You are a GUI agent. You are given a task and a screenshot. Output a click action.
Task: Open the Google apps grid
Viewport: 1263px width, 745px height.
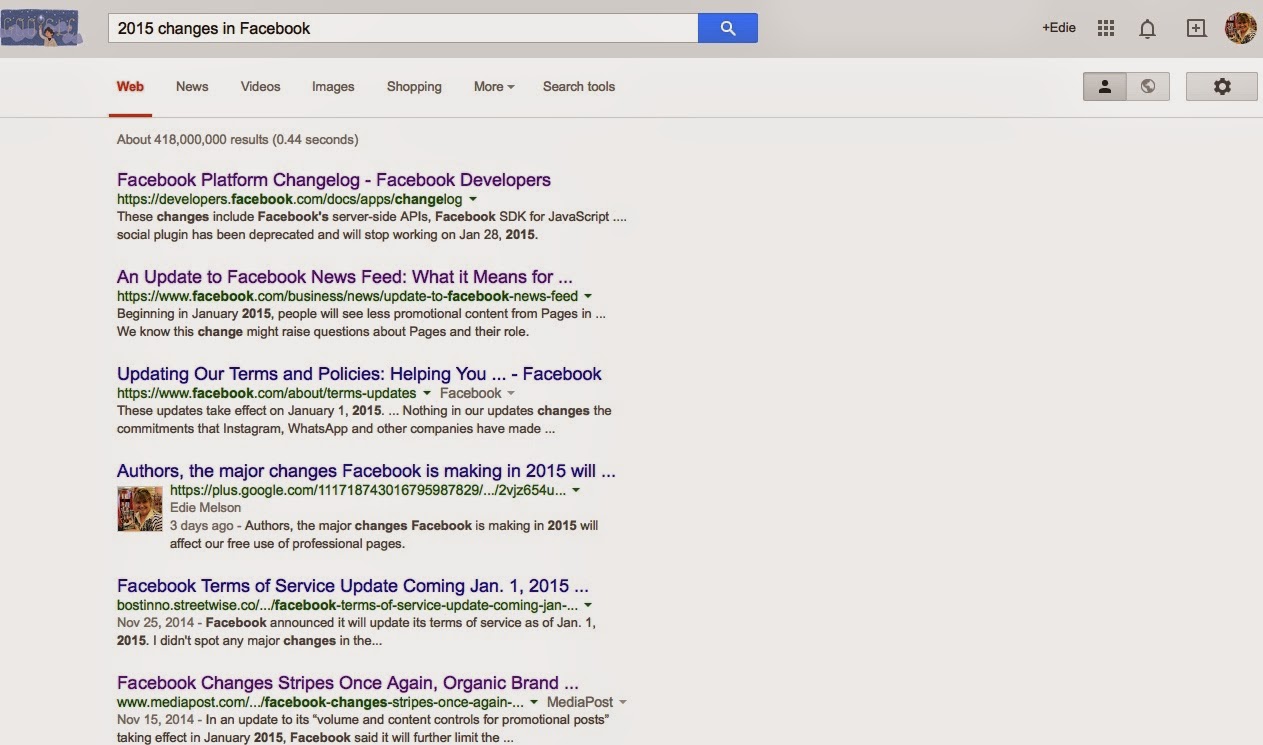[x=1106, y=28]
